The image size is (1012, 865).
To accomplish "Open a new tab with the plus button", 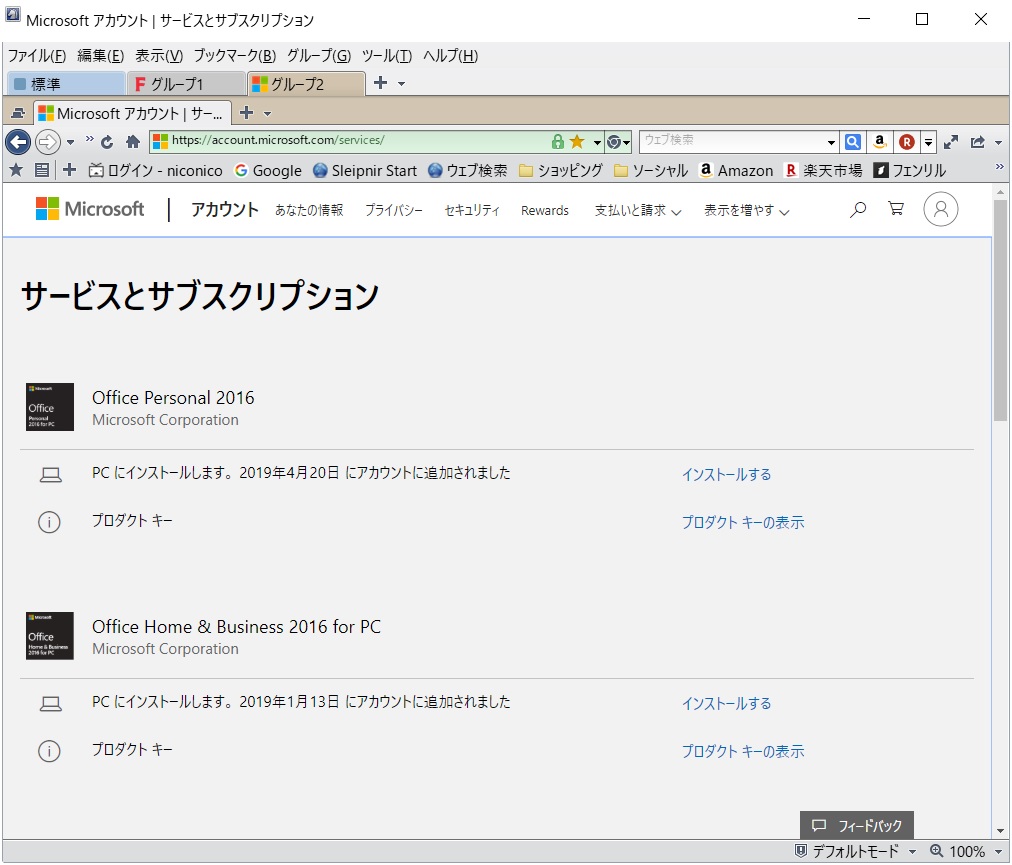I will pos(246,113).
